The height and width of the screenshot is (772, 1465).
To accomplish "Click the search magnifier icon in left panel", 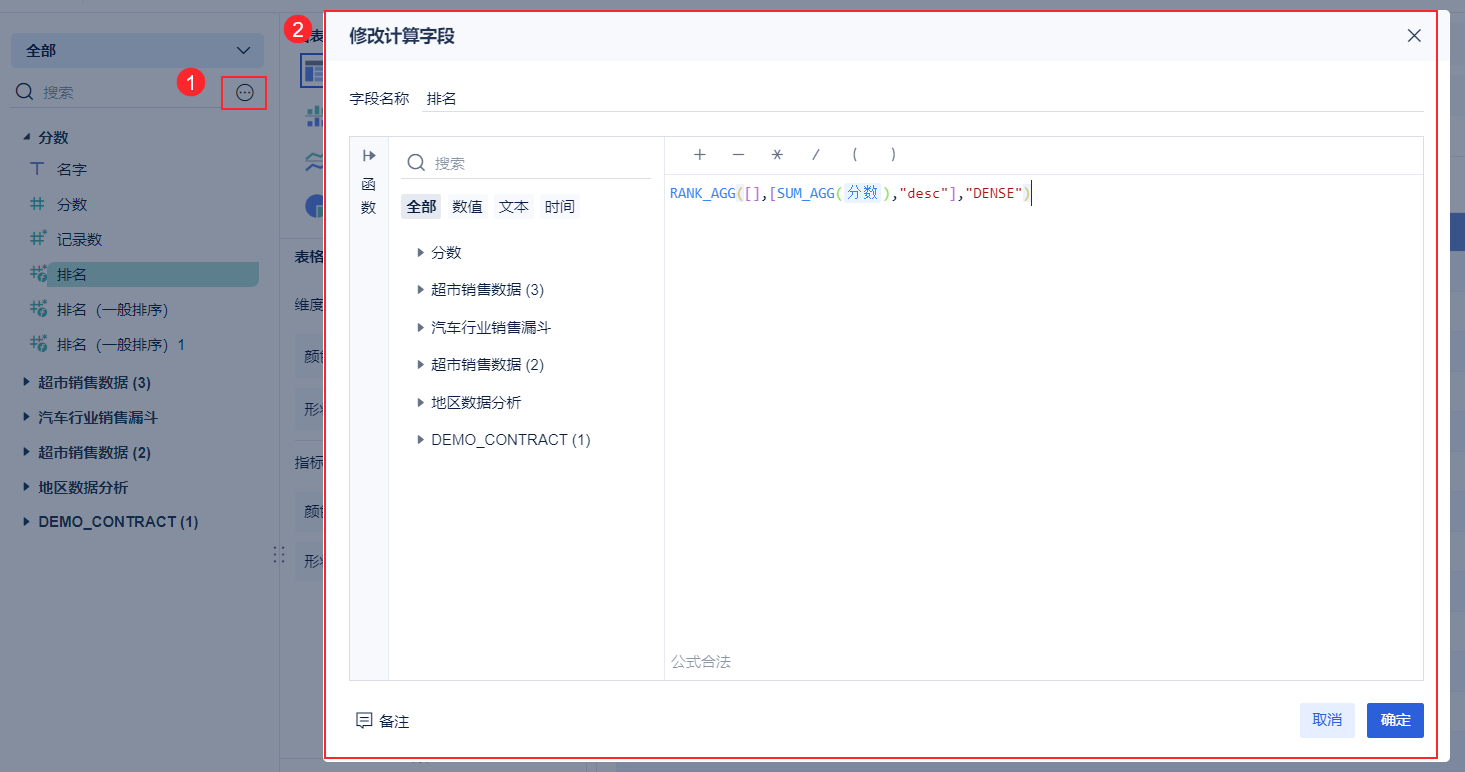I will (x=25, y=92).
